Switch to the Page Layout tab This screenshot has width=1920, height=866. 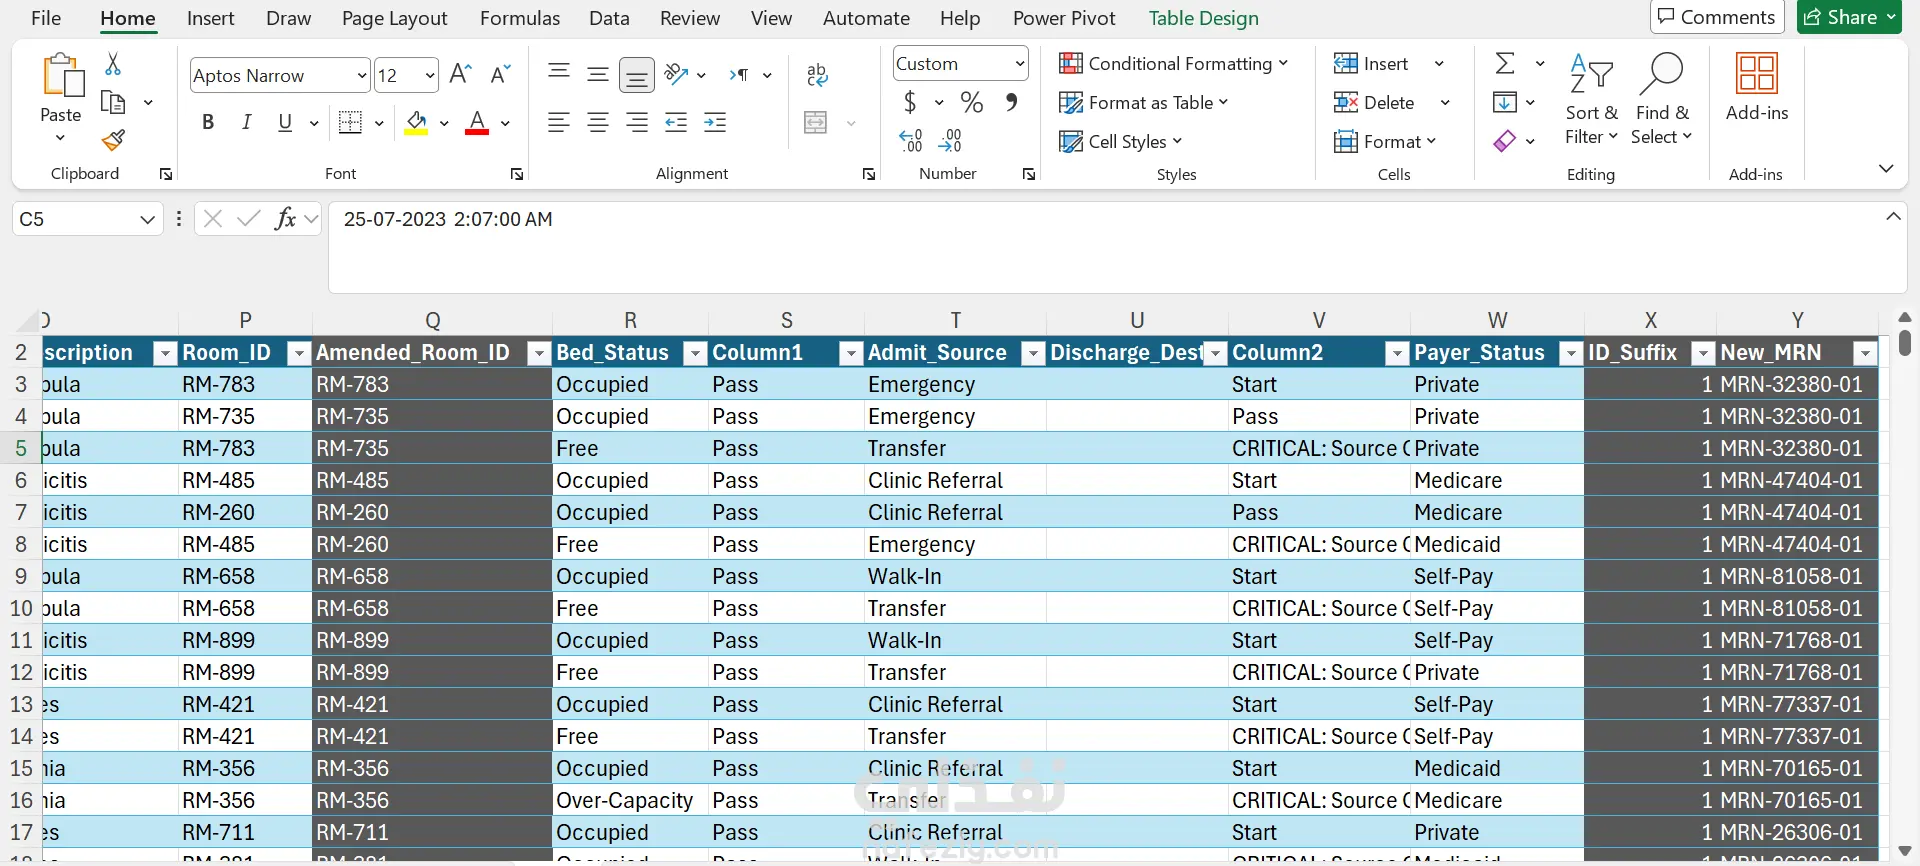pyautogui.click(x=394, y=18)
